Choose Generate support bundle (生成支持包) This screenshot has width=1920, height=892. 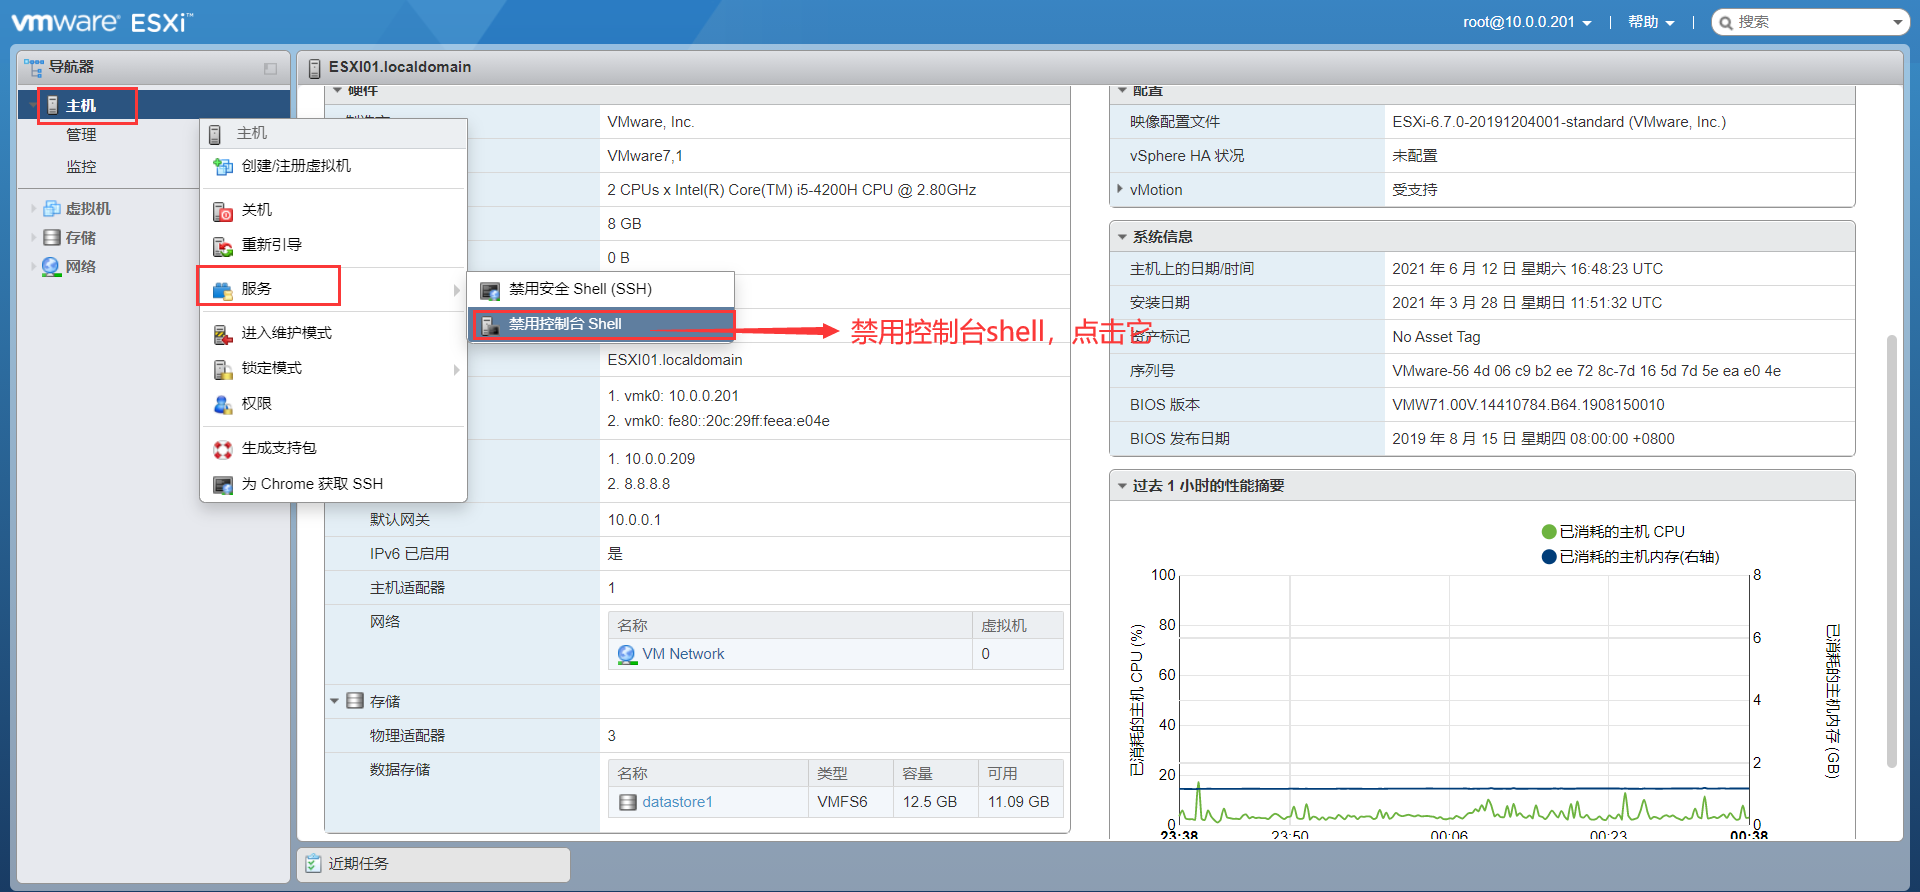tap(333, 448)
